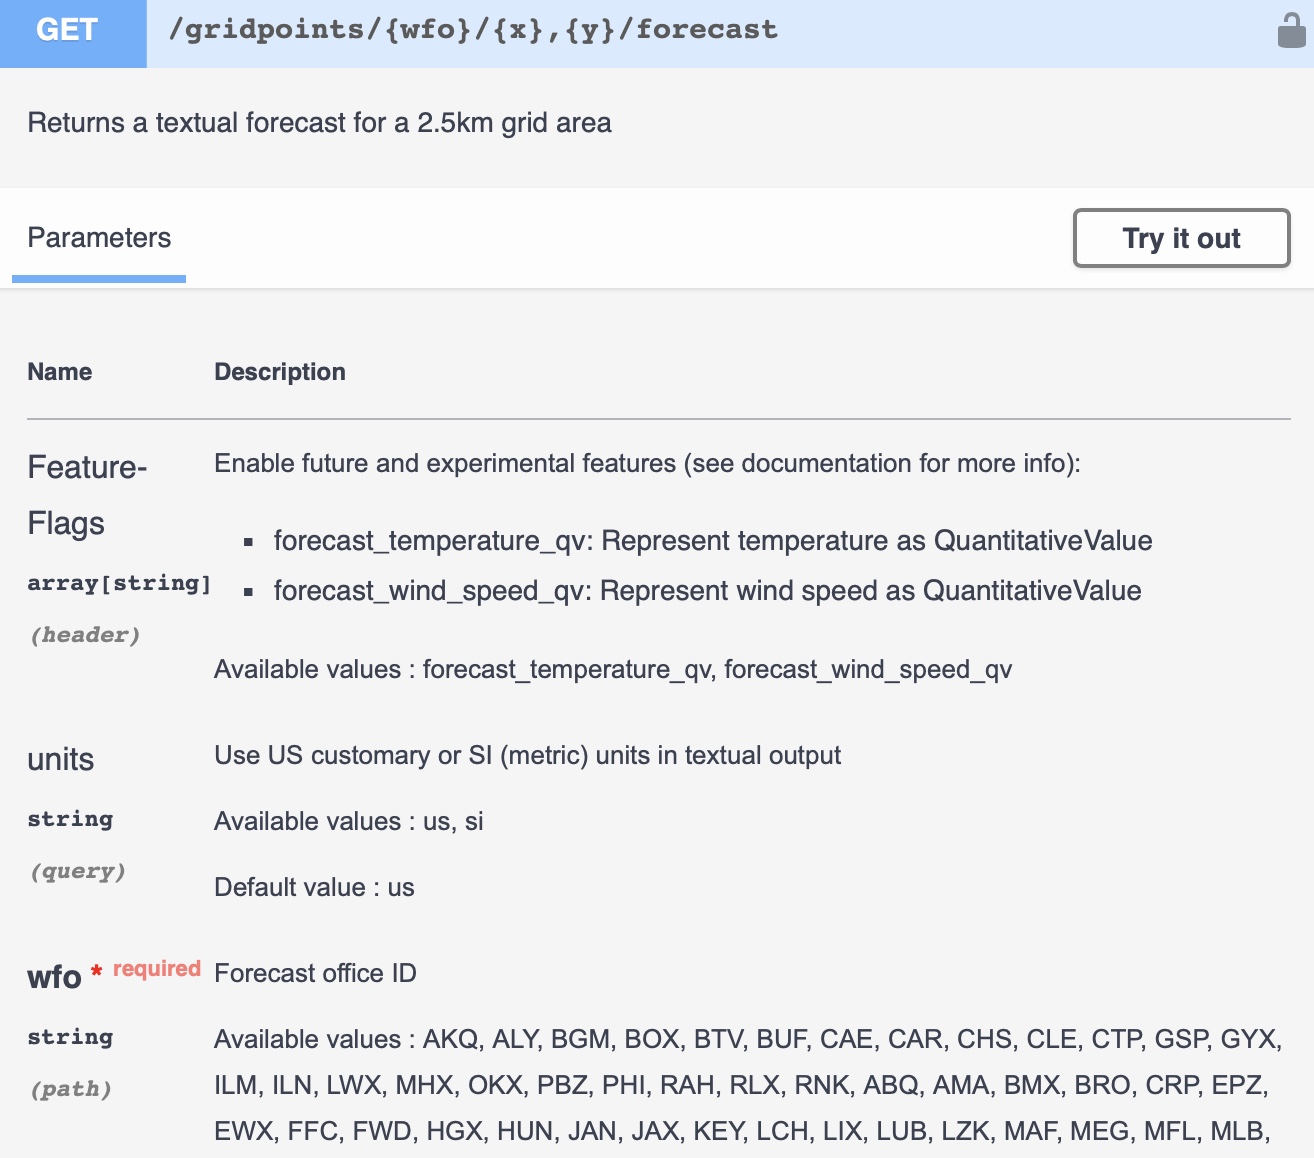The width and height of the screenshot is (1314, 1158).
Task: Click the 'Use US customary or SI' description
Action: [x=527, y=755]
